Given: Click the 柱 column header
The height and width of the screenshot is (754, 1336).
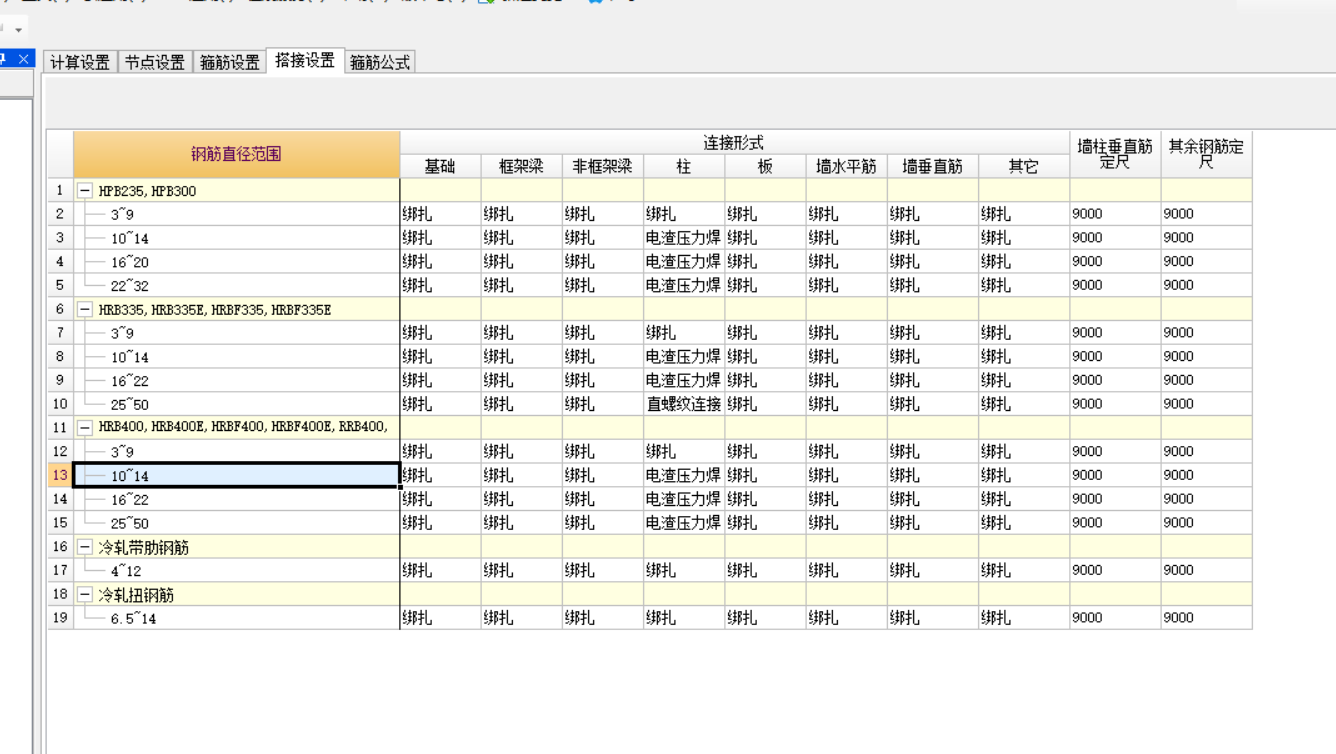Looking at the screenshot, I should tap(684, 166).
